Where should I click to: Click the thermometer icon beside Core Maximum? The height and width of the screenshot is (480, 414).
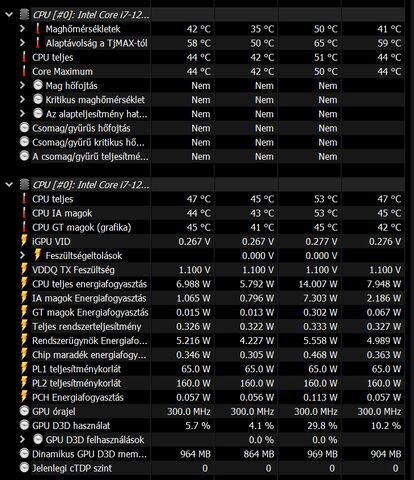pos(24,71)
